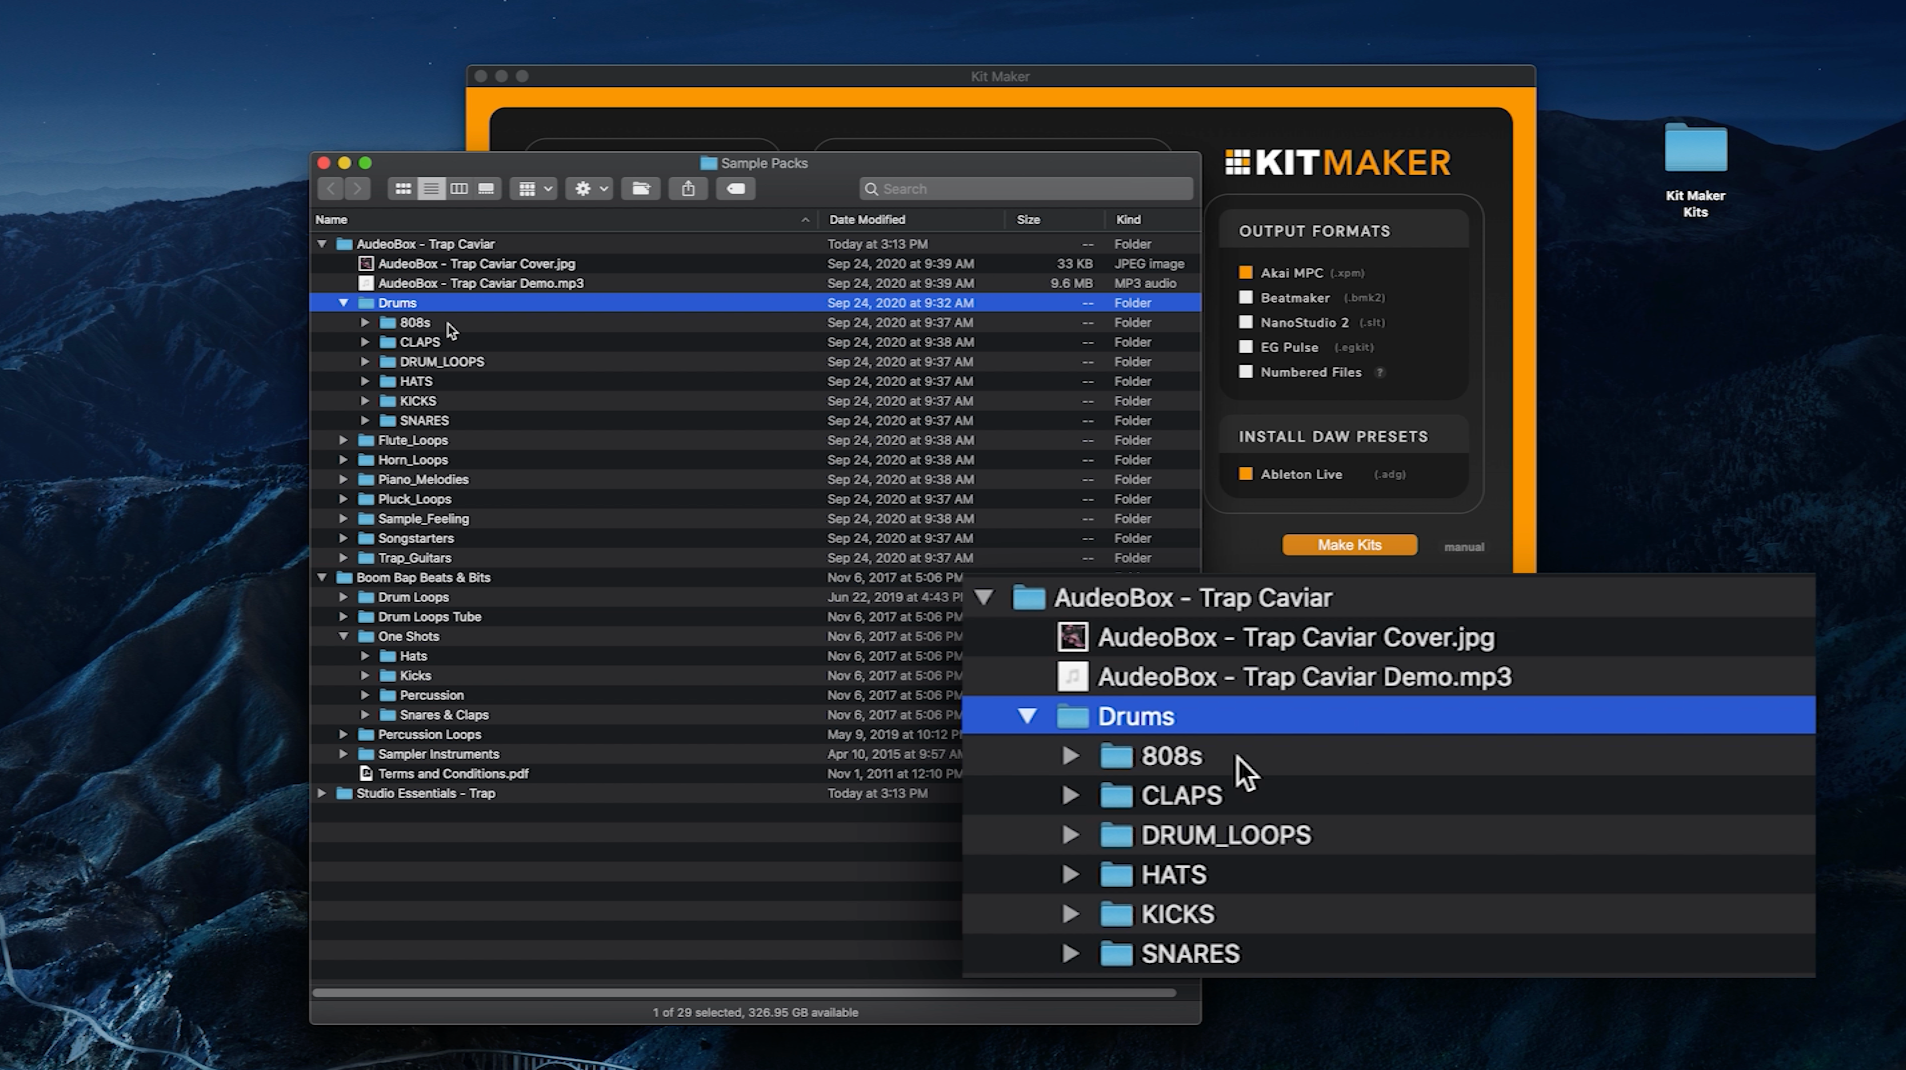Image resolution: width=1906 pixels, height=1070 pixels.
Task: Switch Finder to list view
Action: (431, 189)
